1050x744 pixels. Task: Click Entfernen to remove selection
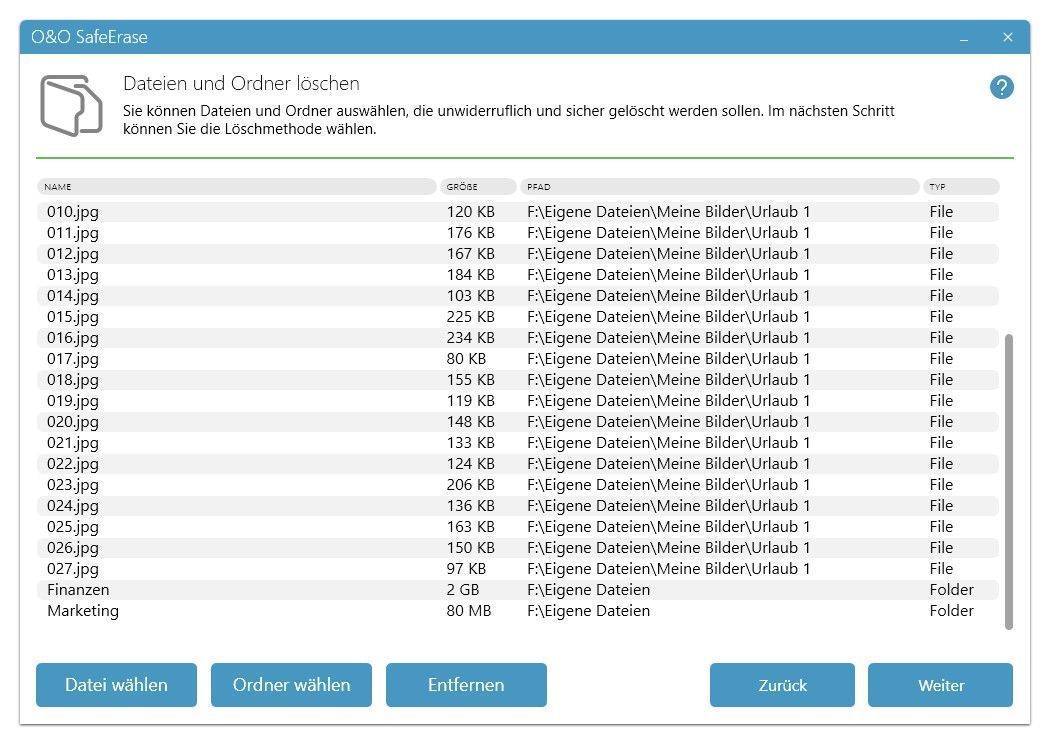click(x=466, y=685)
